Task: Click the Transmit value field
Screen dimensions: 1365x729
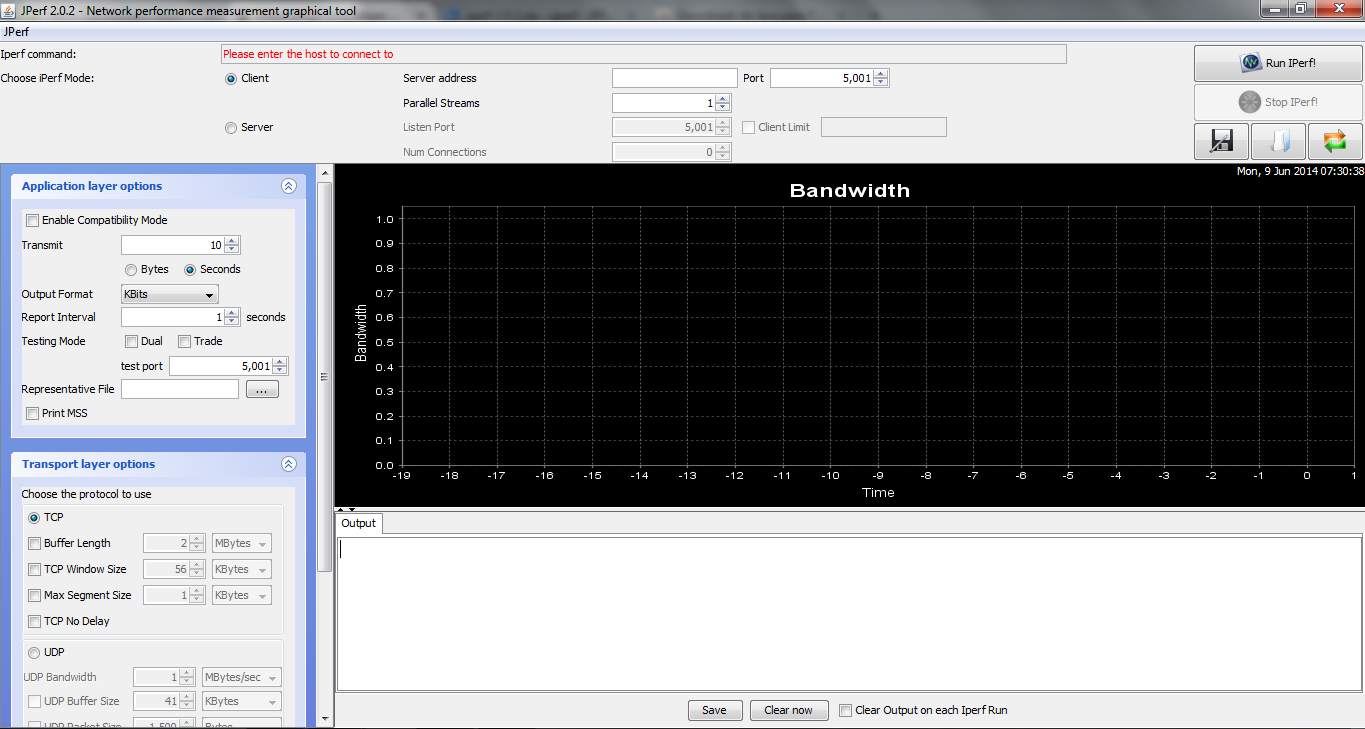Action: tap(173, 245)
